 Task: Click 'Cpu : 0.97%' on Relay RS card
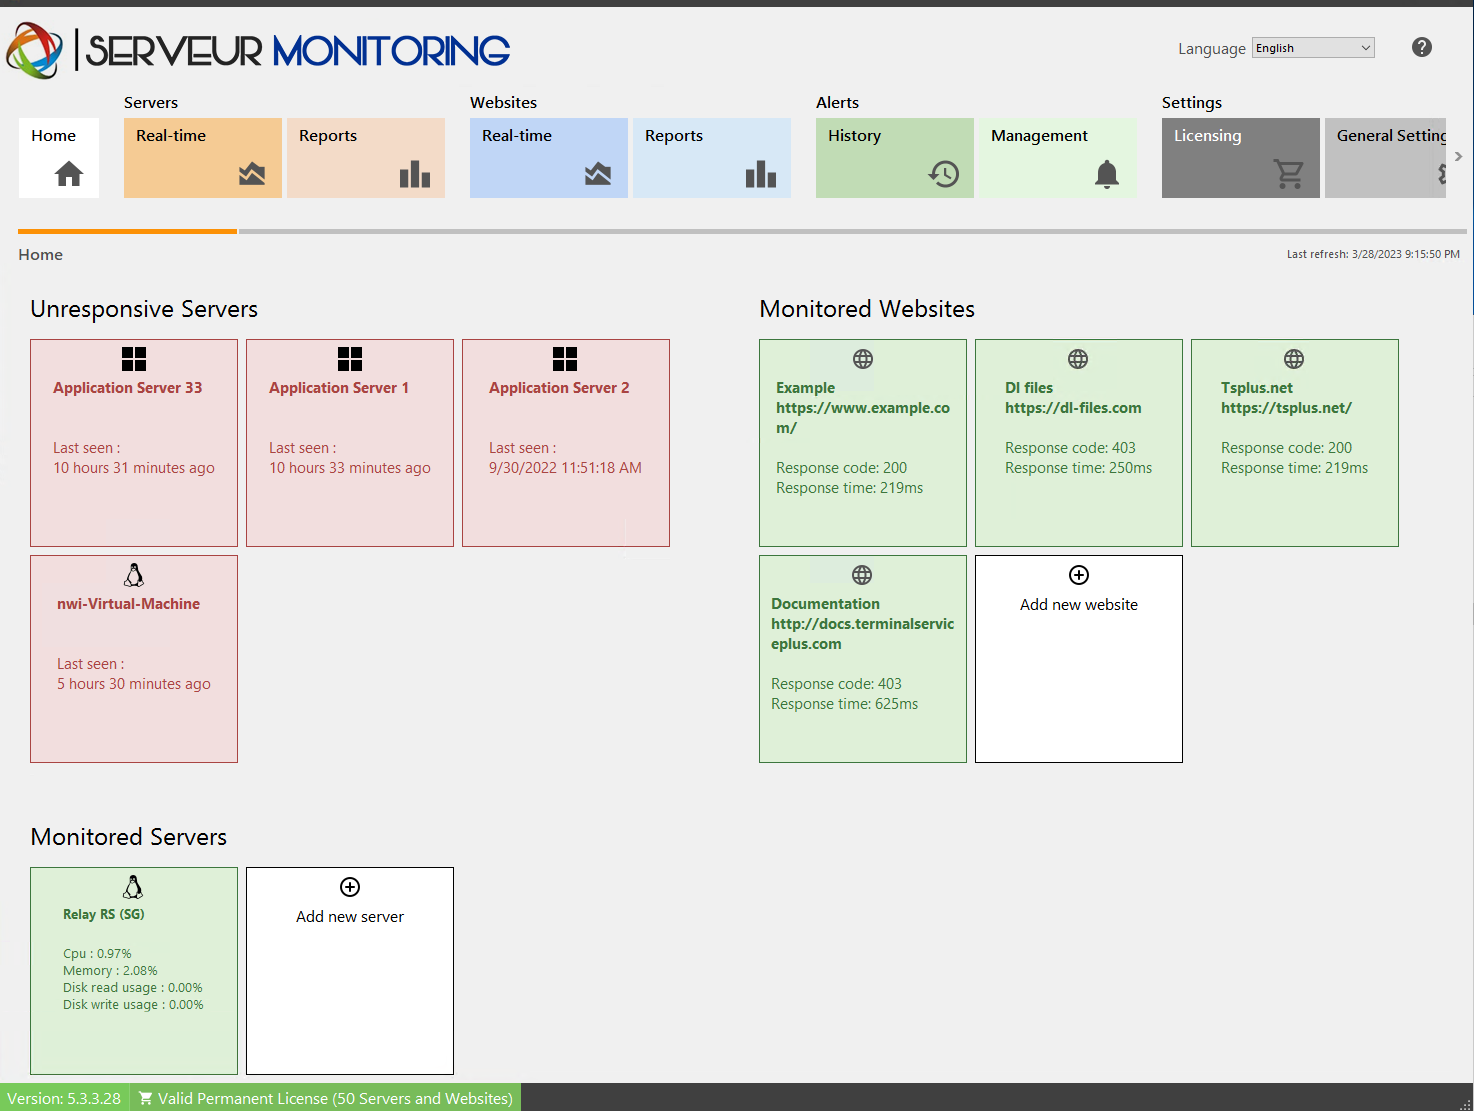97,954
